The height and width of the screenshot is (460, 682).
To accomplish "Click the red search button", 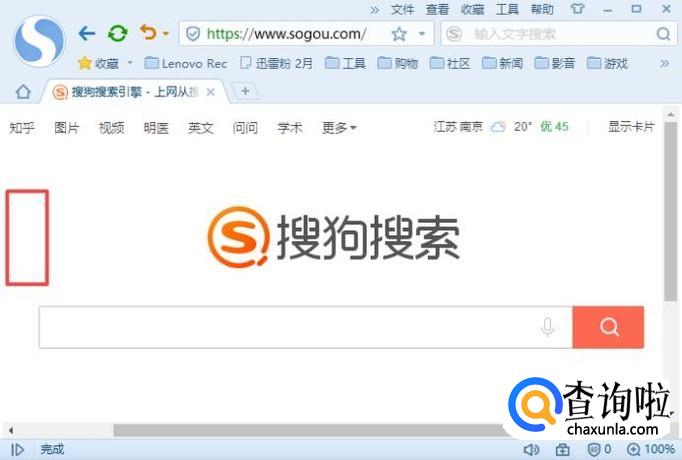I will pos(608,327).
